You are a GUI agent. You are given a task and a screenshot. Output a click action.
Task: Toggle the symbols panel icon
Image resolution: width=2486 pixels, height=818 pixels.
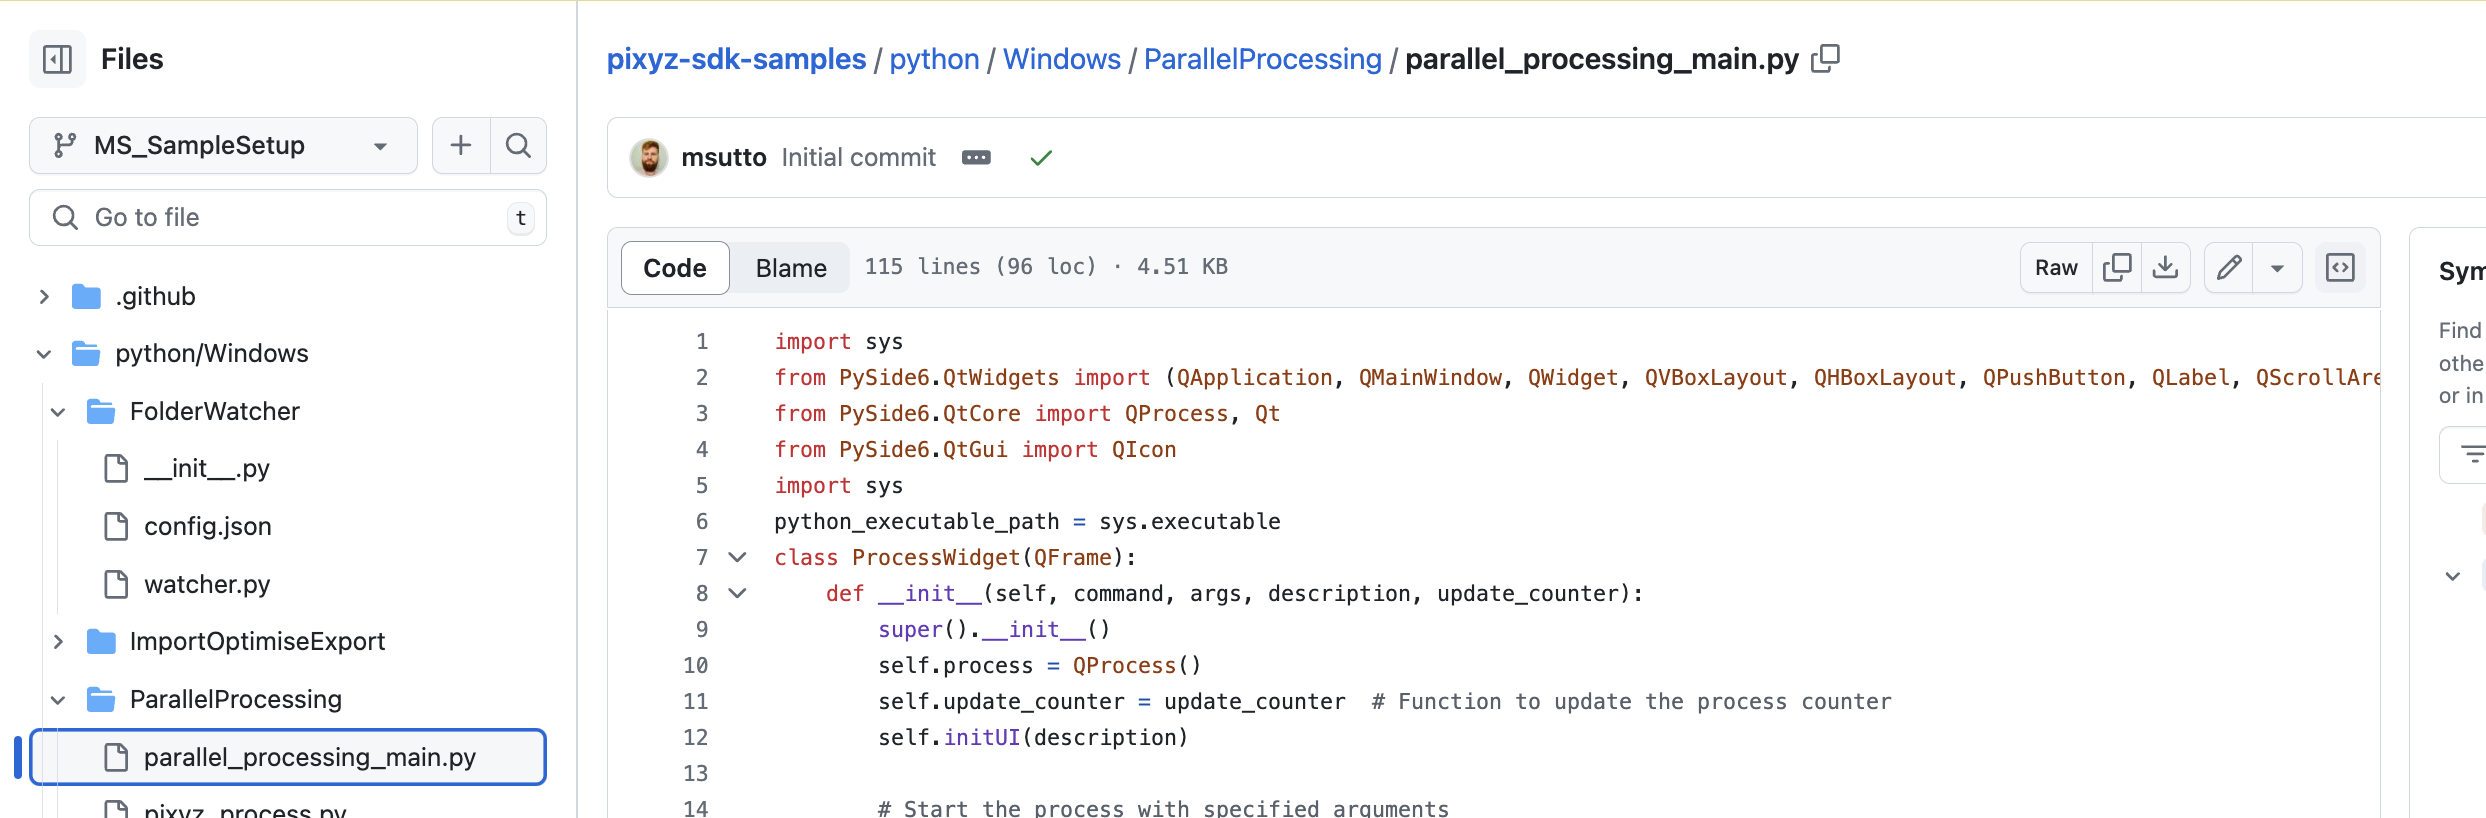(2340, 267)
